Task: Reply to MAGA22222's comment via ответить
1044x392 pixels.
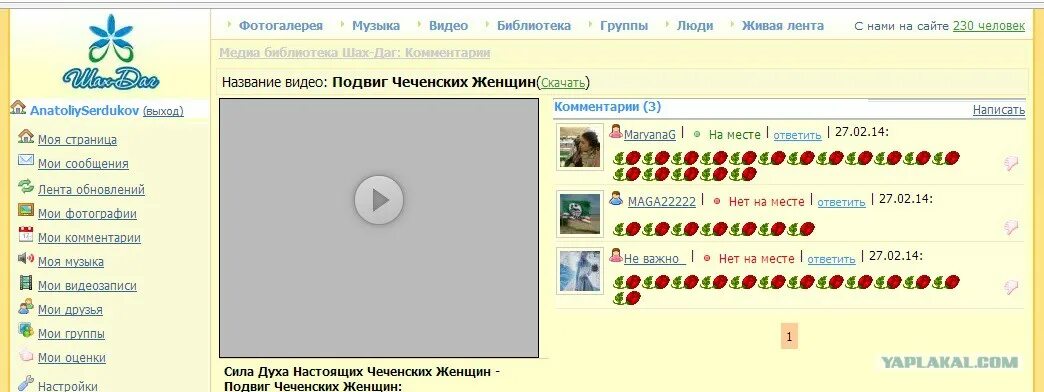Action: (842, 202)
